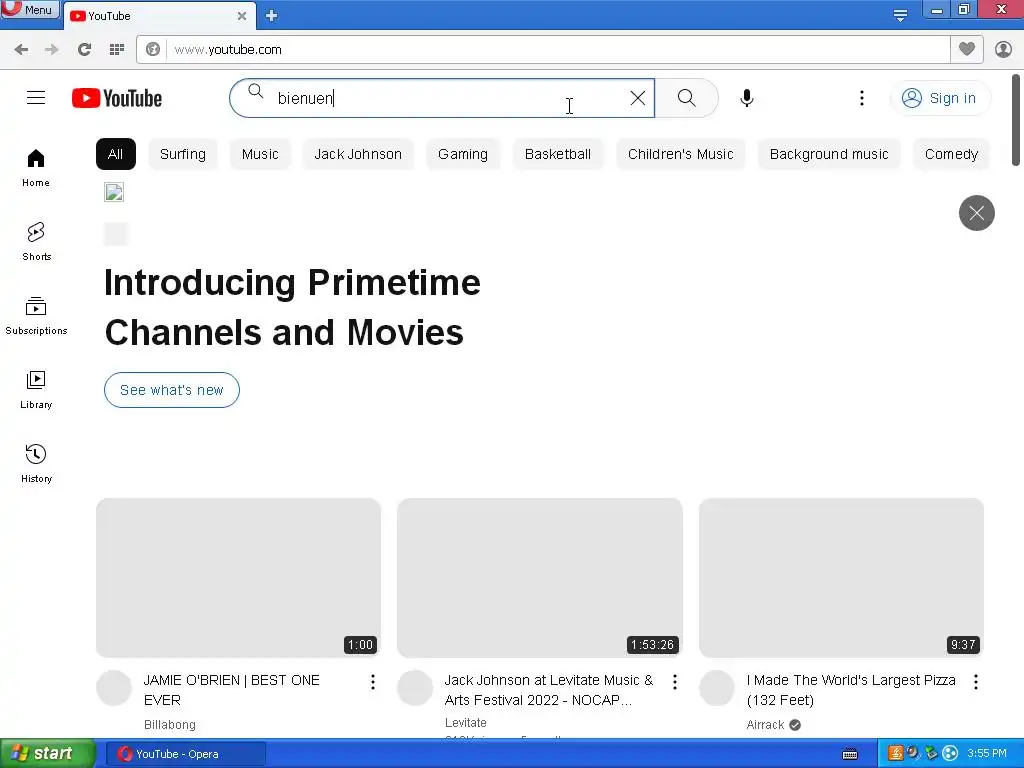Open World's Largest Pizza video thumbnail
1024x768 pixels.
point(841,578)
